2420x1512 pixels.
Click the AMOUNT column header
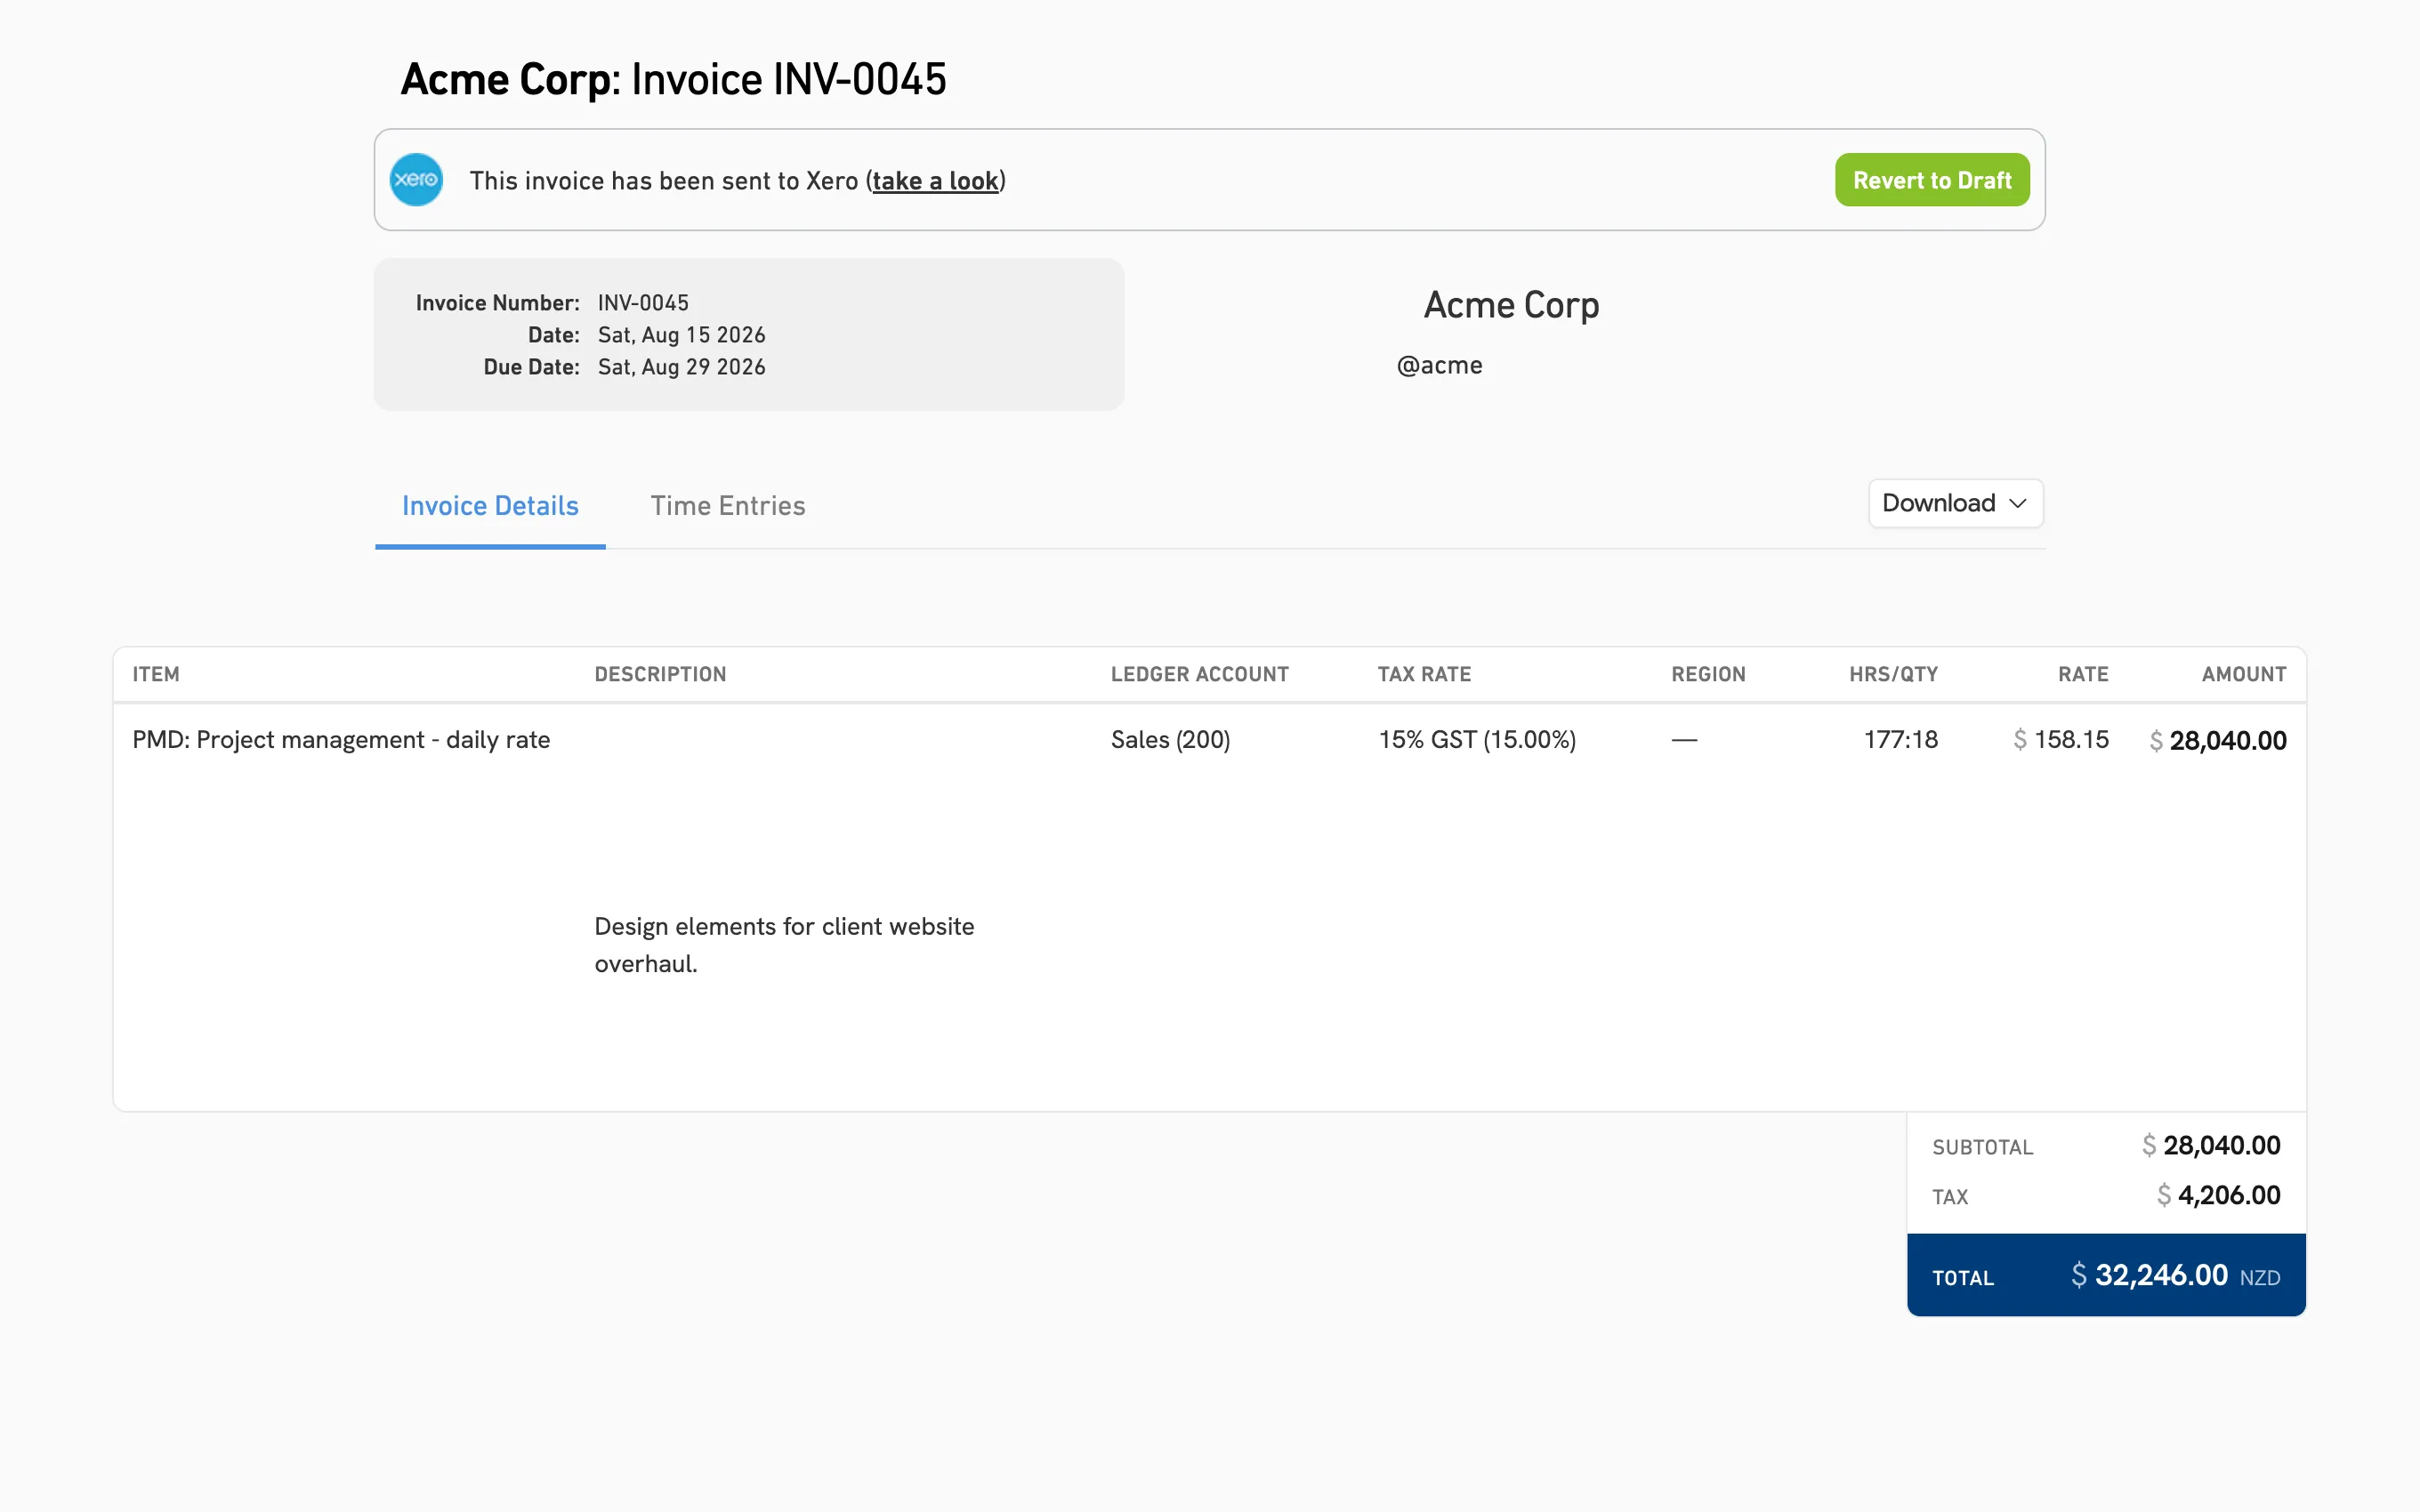[2244, 674]
